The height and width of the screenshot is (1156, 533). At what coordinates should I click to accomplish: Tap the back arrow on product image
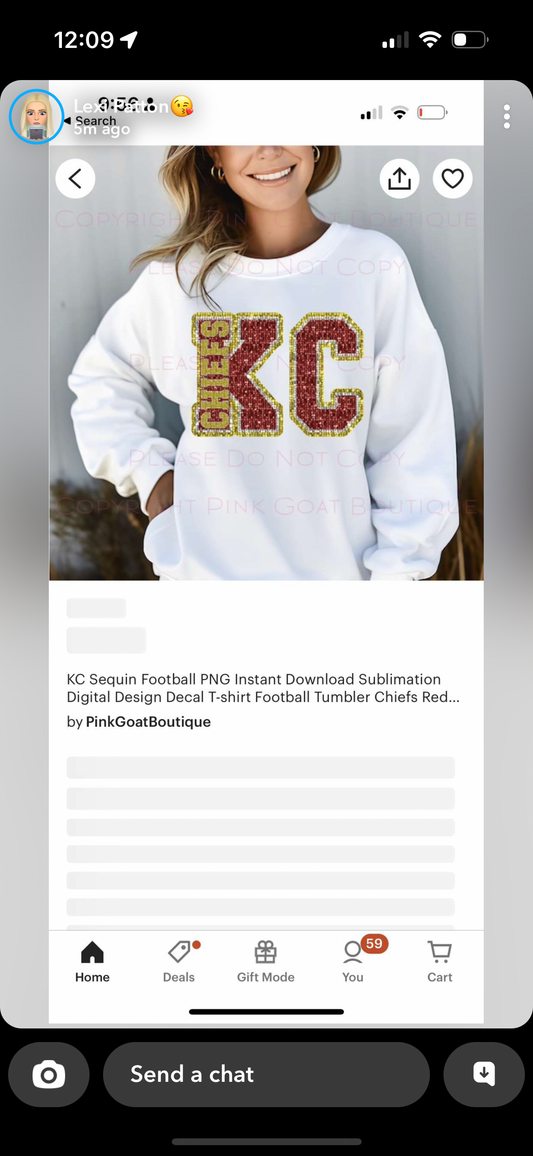tap(75, 178)
